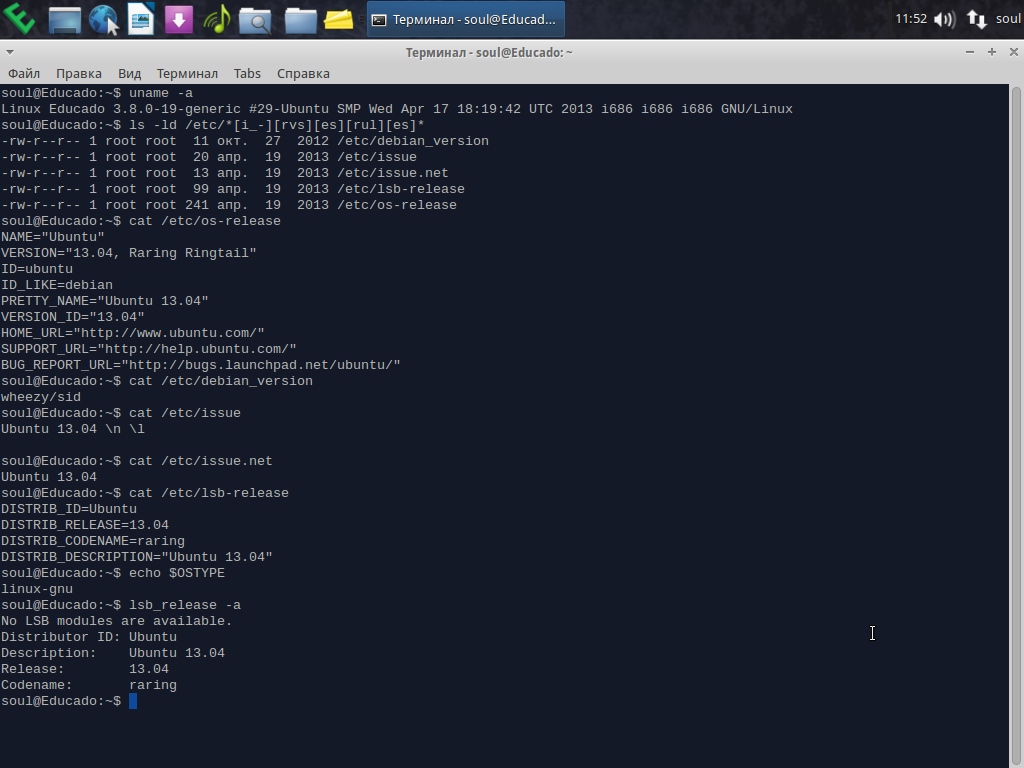Screen dimensions: 1024x768
Task: Open the Справка menu
Action: (x=303, y=73)
